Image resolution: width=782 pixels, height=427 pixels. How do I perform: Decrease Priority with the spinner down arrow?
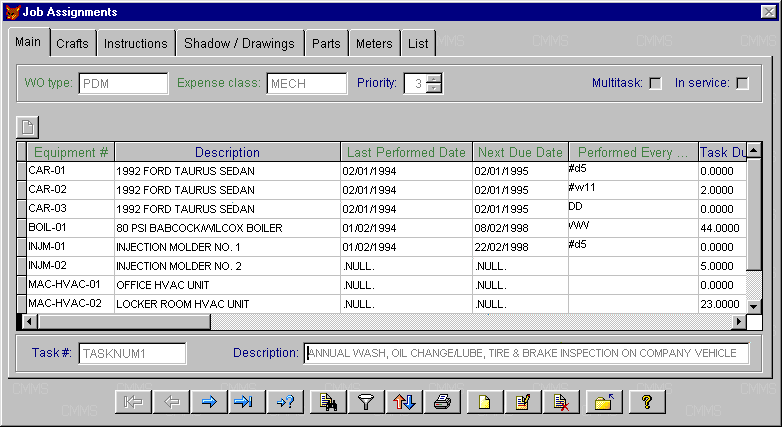pos(433,89)
